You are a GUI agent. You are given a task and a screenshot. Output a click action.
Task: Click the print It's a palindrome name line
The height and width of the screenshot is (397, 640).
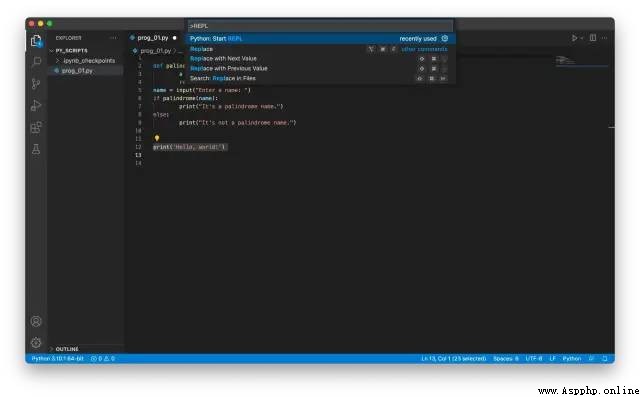pyautogui.click(x=231, y=106)
